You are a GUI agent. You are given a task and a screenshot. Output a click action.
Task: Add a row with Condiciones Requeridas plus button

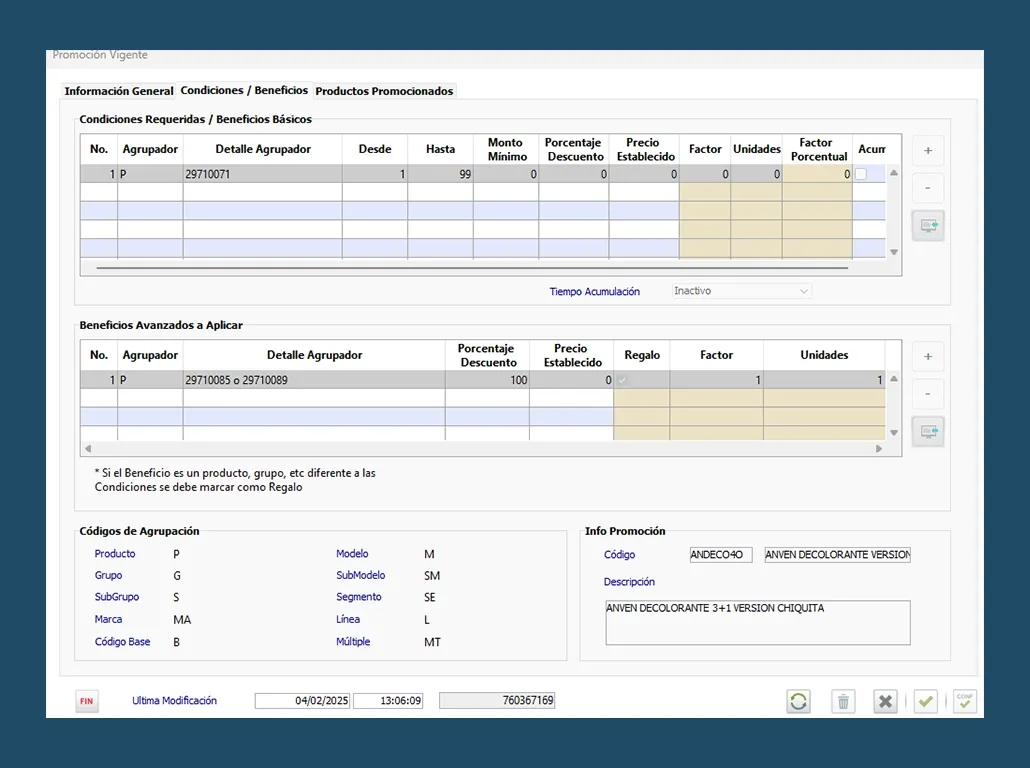pyautogui.click(x=928, y=151)
